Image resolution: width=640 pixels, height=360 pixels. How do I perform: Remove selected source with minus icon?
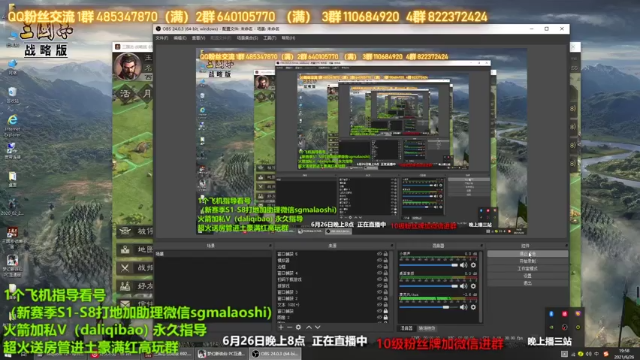coord(289,327)
